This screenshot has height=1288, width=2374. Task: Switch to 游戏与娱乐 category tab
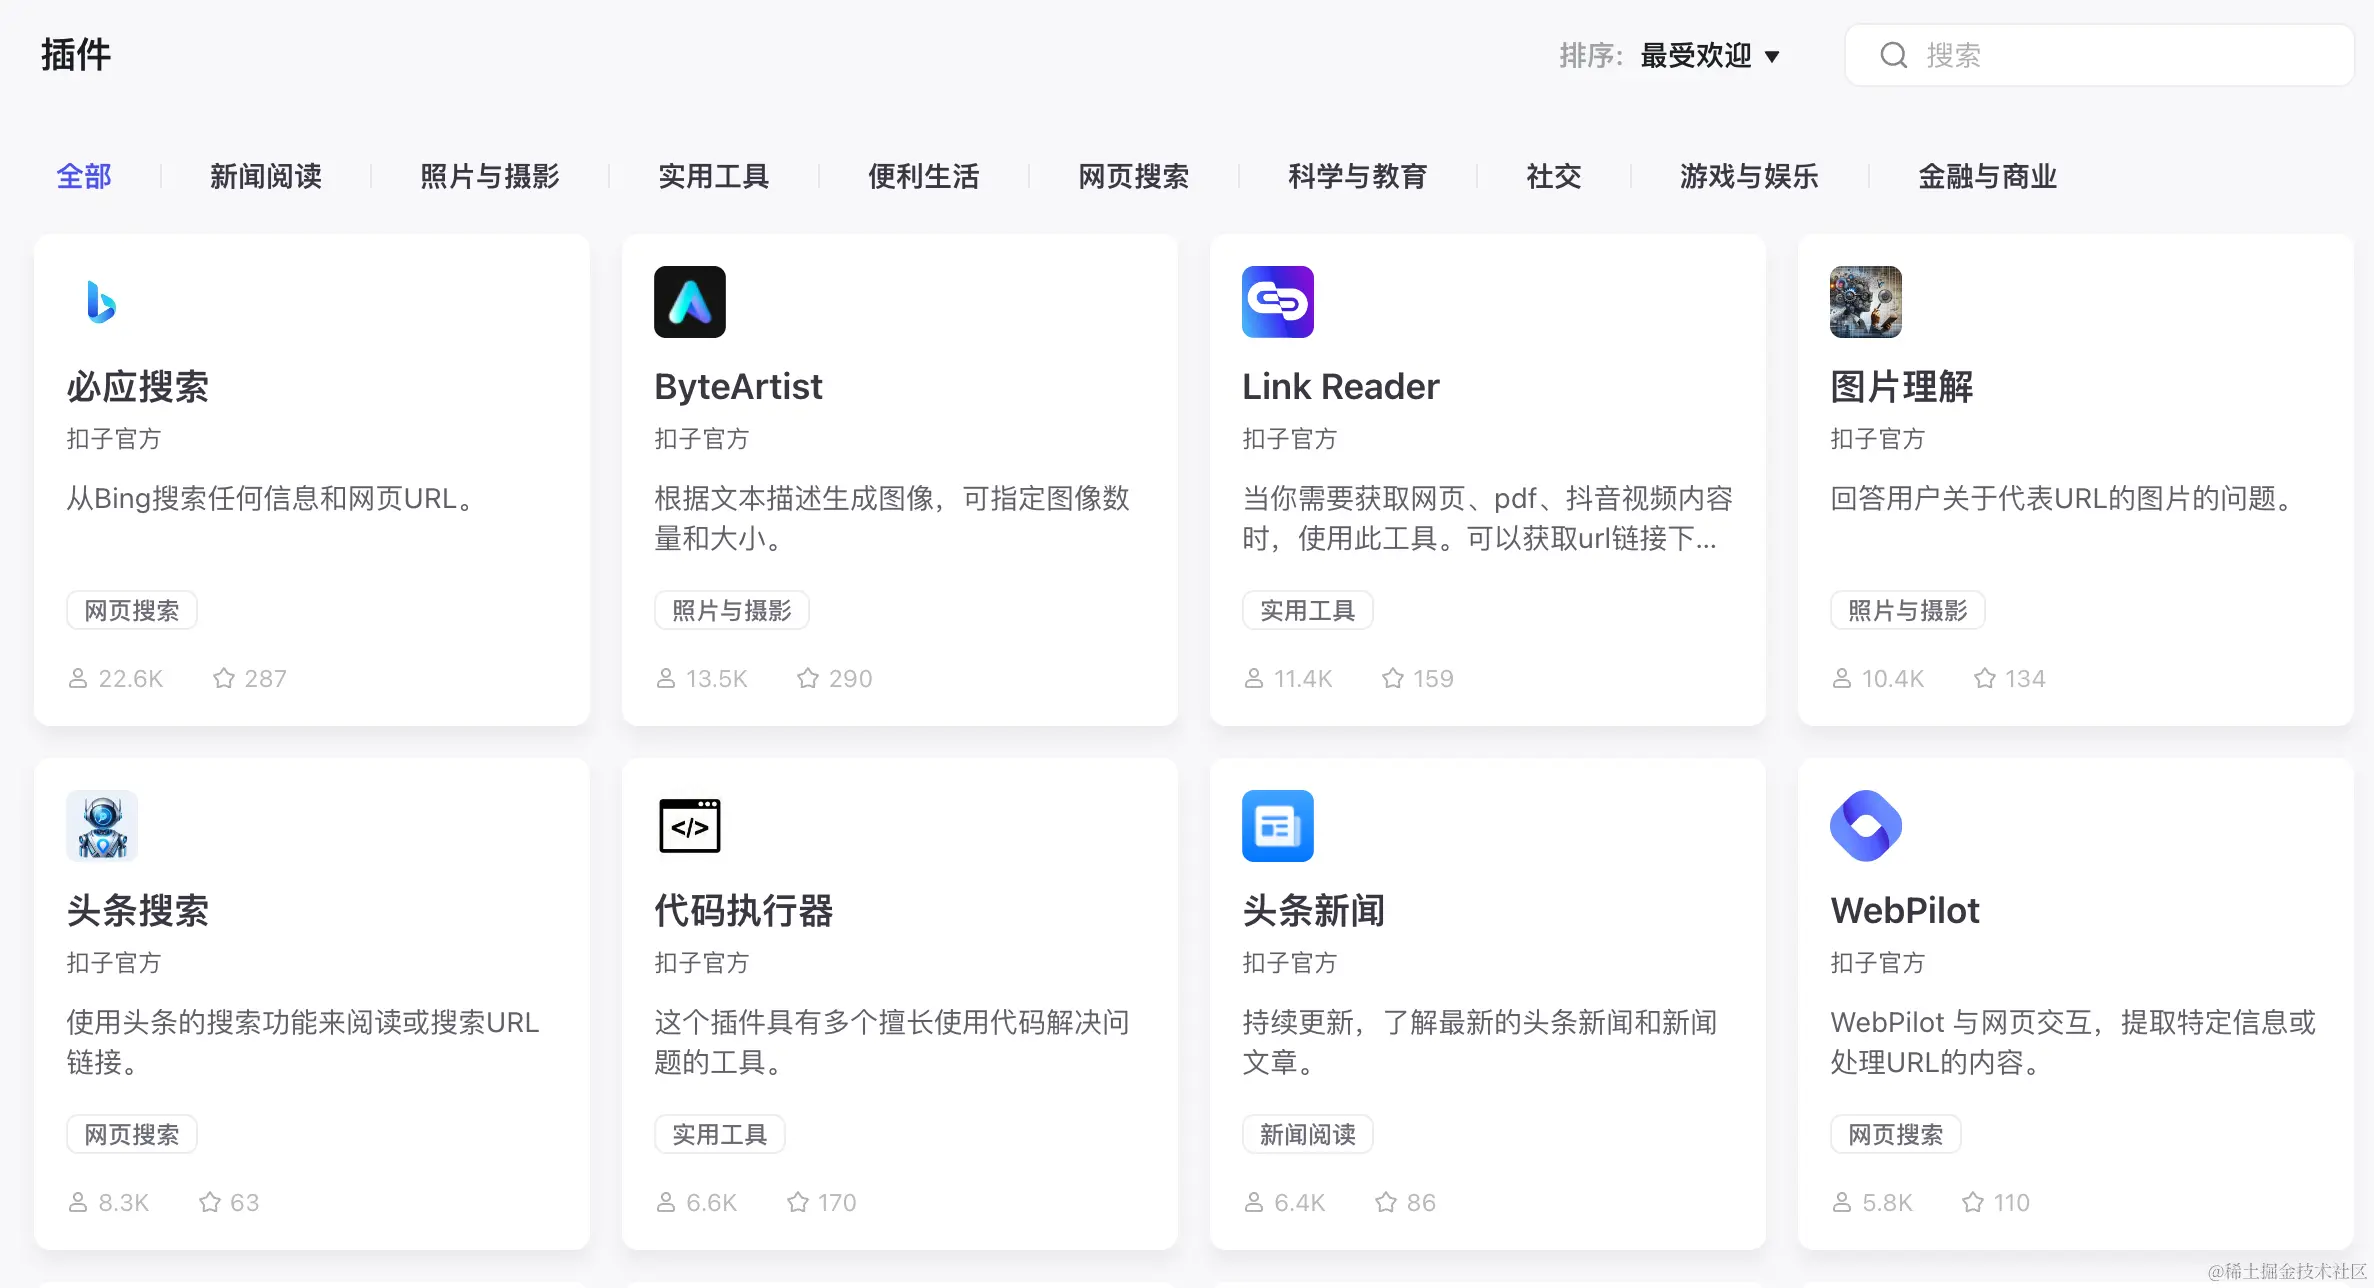point(1749,177)
